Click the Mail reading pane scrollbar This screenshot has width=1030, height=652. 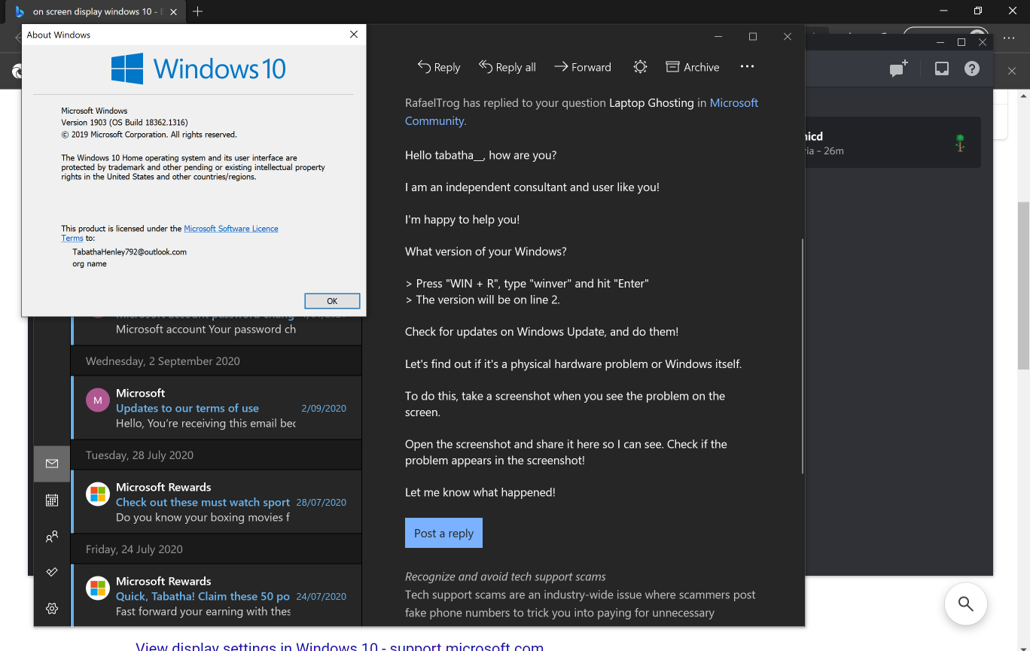point(802,356)
